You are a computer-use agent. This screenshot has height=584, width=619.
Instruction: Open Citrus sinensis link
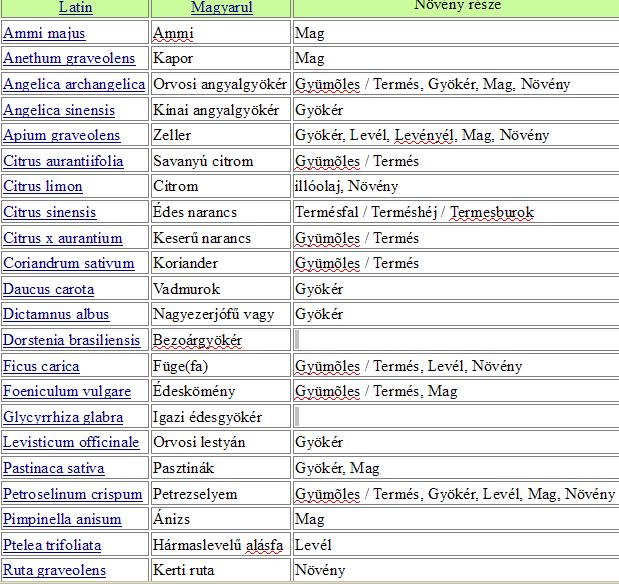pos(50,212)
